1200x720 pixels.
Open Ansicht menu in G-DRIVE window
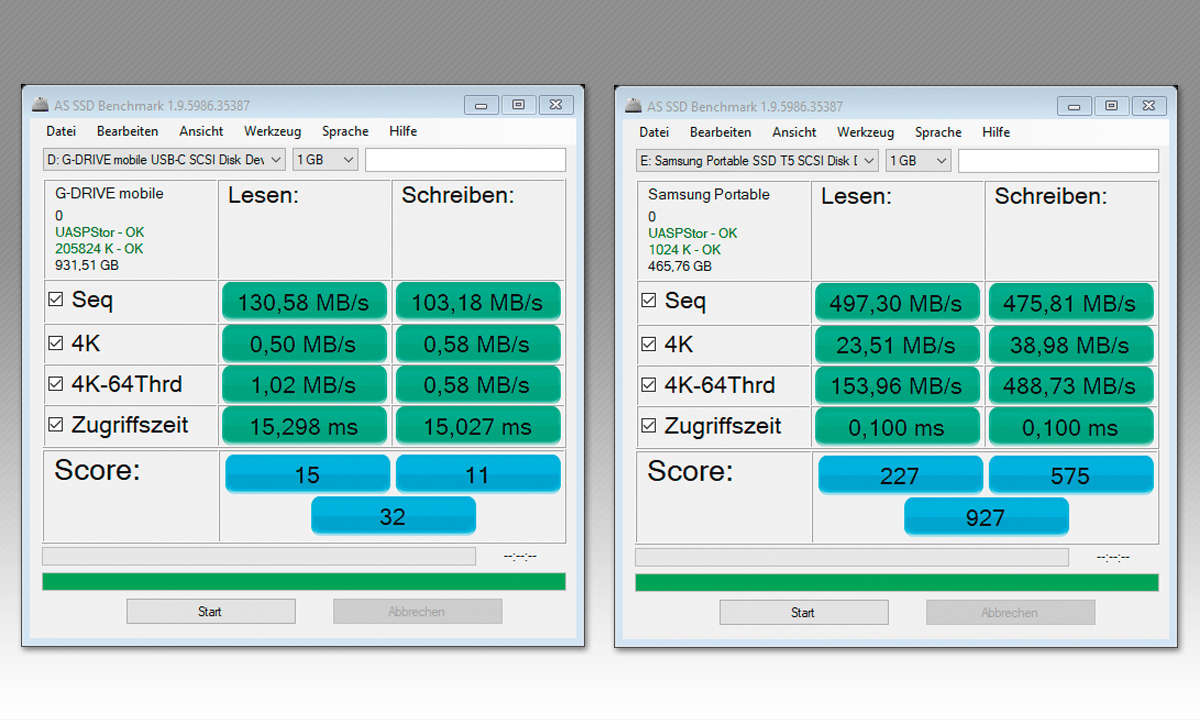click(x=201, y=131)
